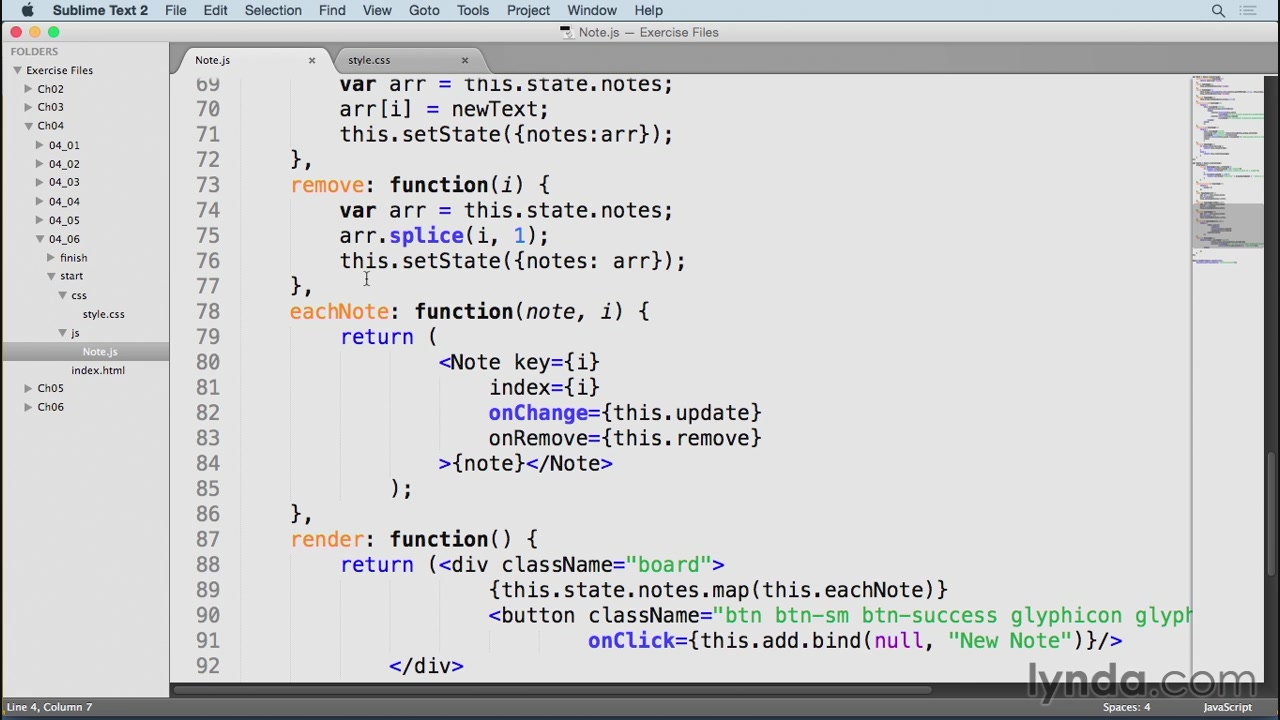This screenshot has width=1280, height=720.
Task: Click the remove function name on line 73
Action: click(x=327, y=185)
